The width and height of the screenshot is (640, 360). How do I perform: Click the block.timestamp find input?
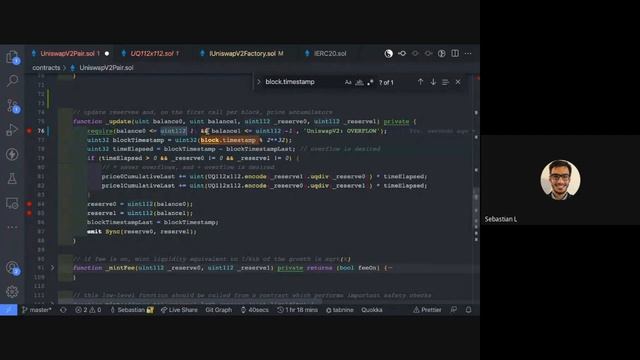(x=302, y=82)
